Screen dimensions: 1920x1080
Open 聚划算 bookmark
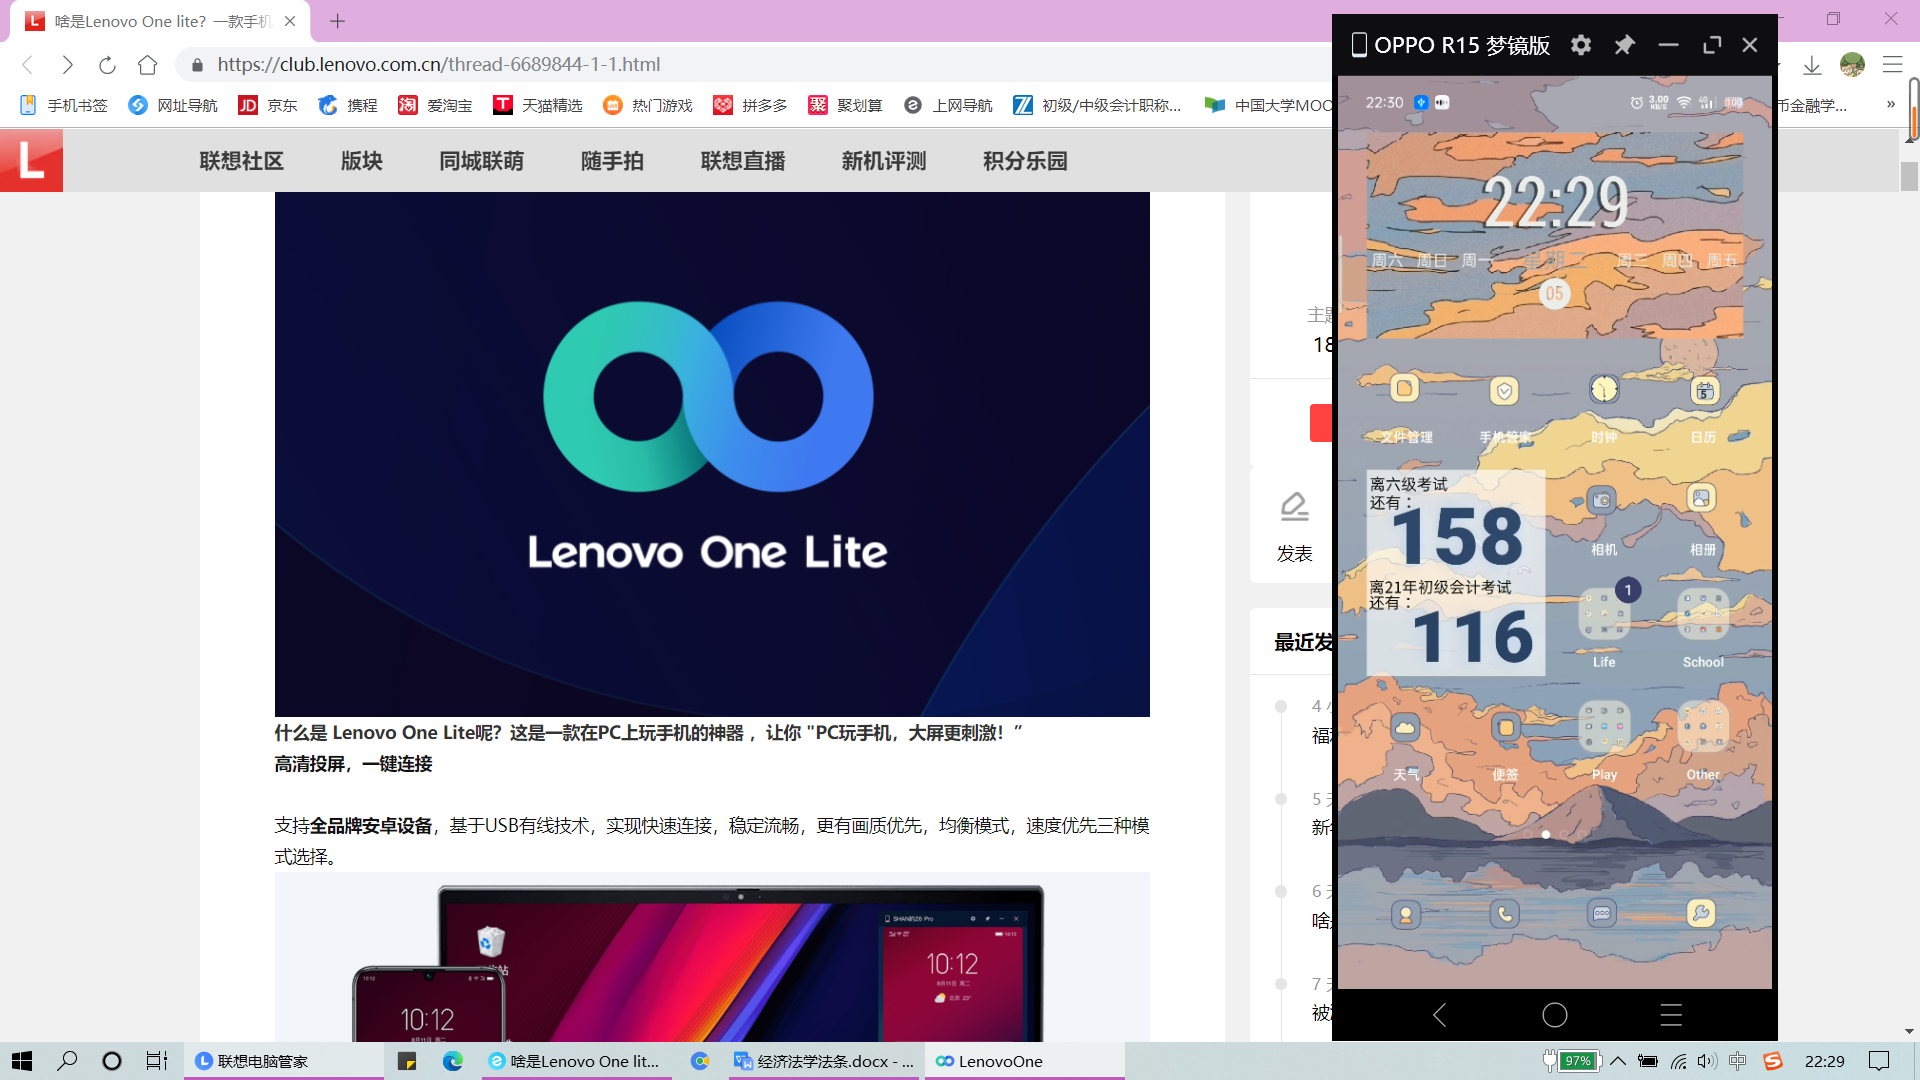coord(845,105)
